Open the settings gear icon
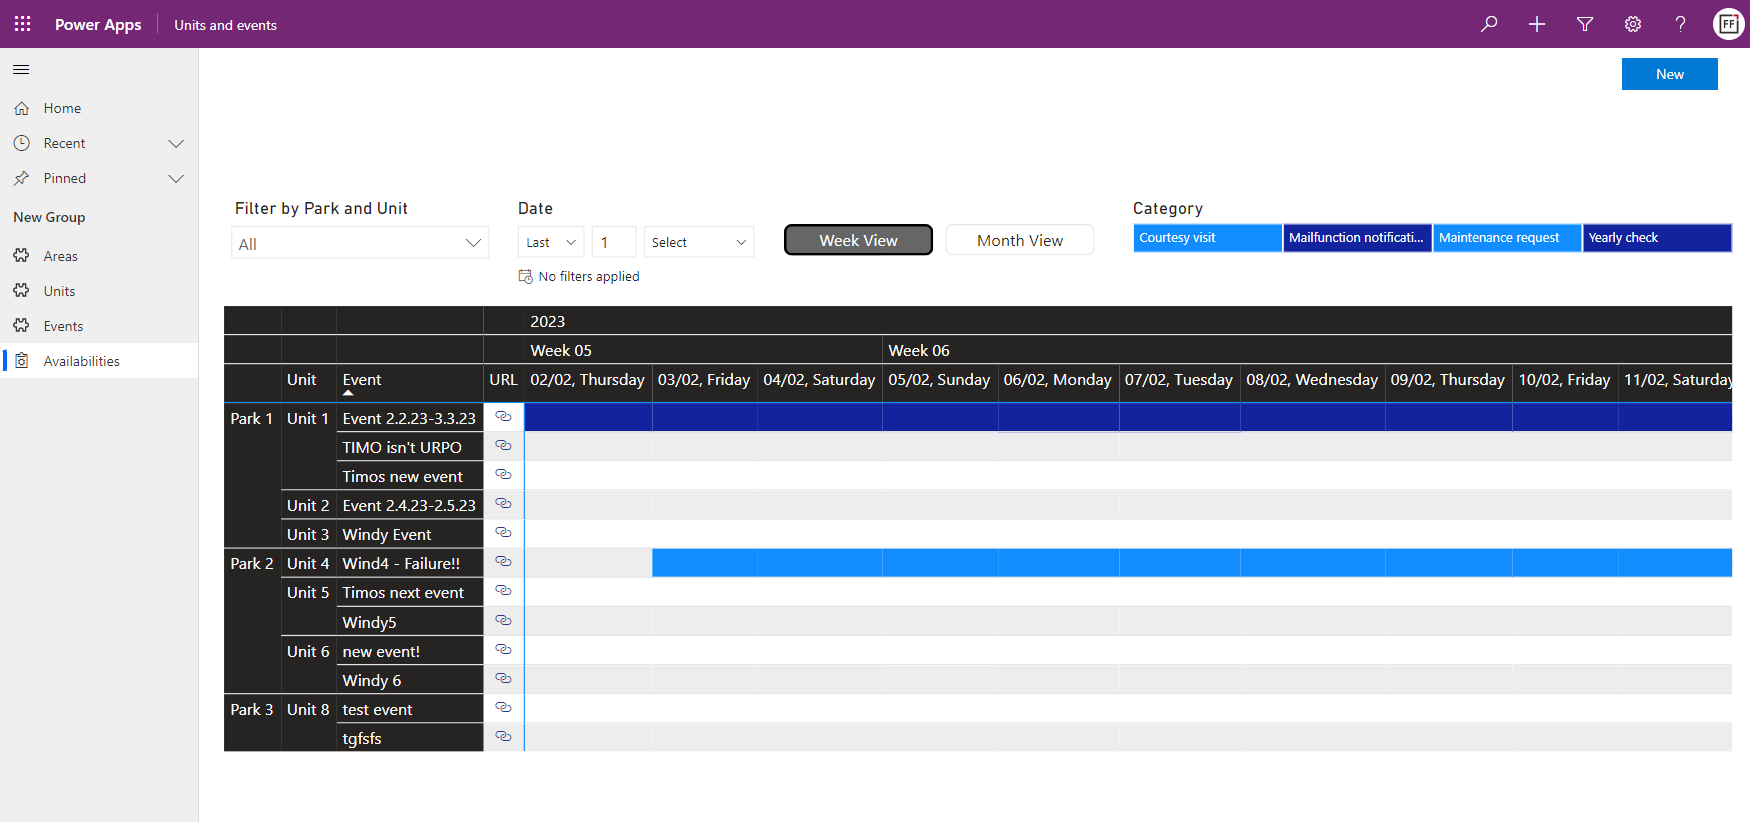Image resolution: width=1750 pixels, height=822 pixels. point(1633,24)
